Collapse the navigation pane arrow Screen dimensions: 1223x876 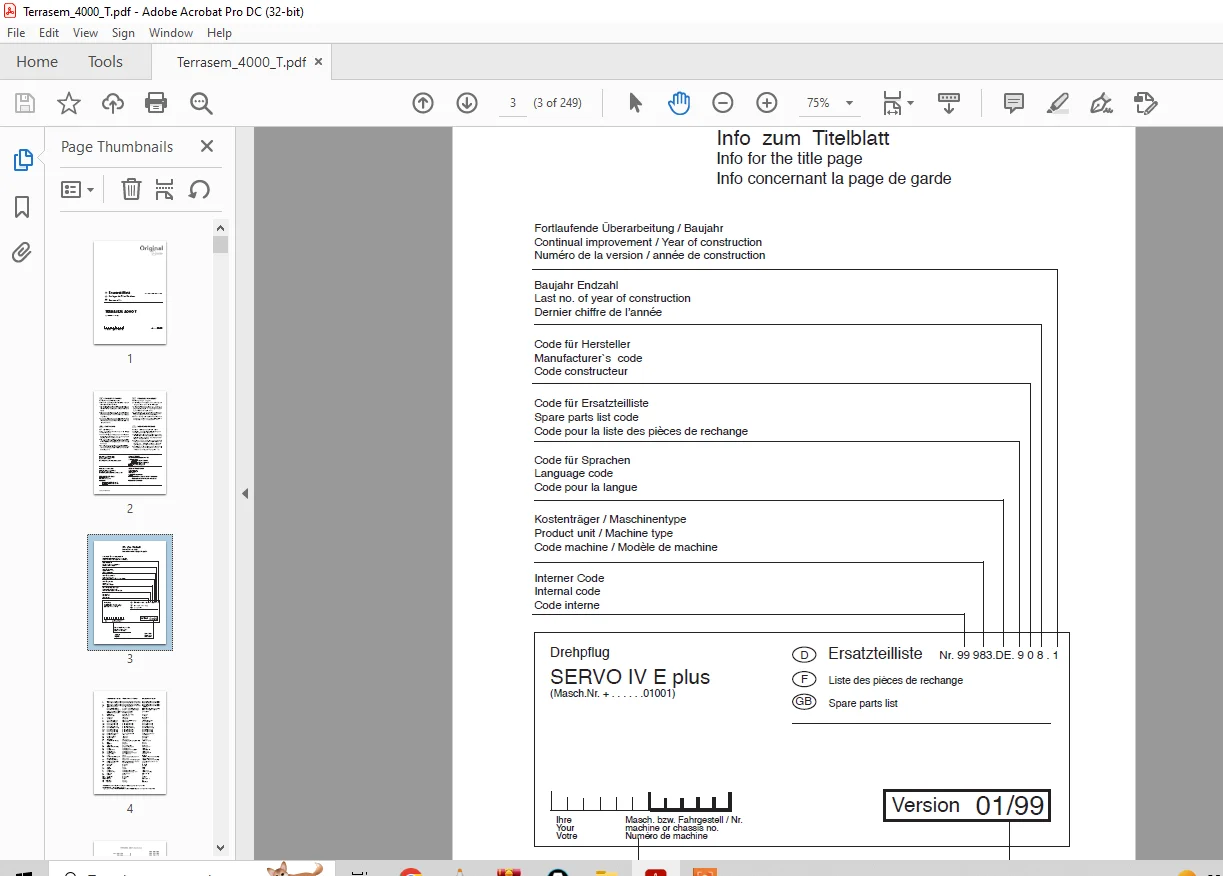pyautogui.click(x=245, y=493)
